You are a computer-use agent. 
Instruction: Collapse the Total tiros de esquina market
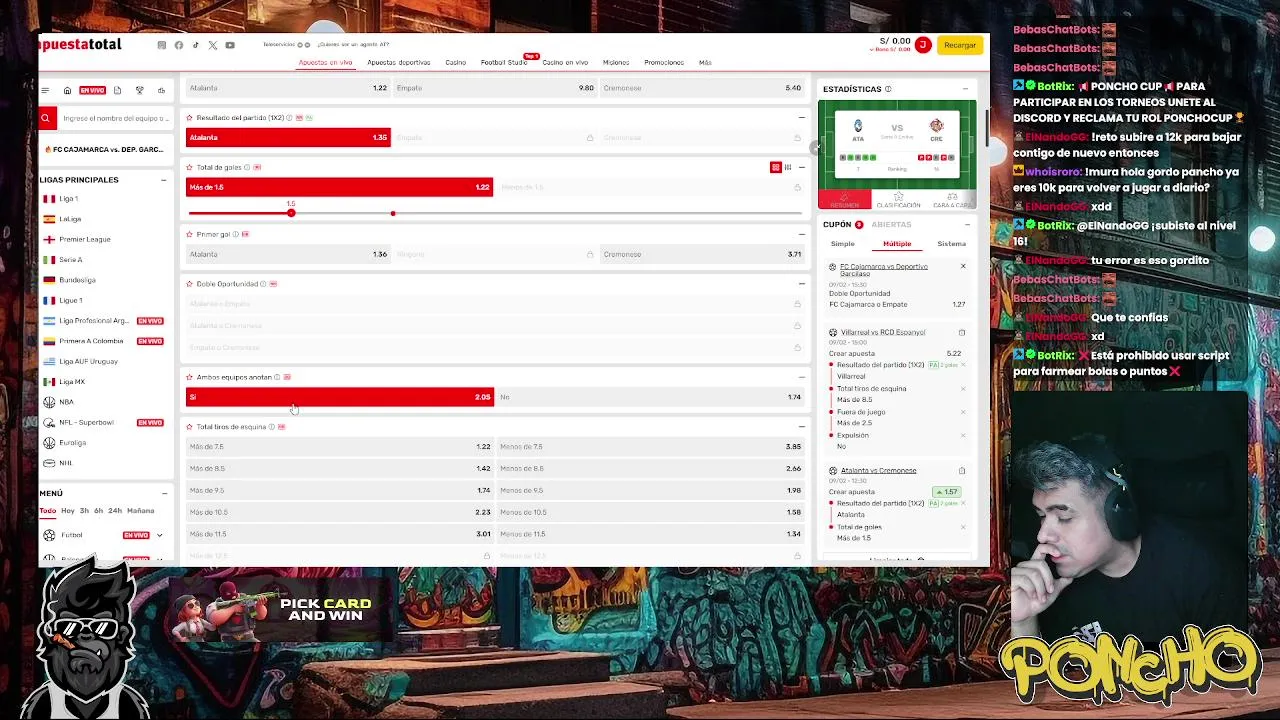click(801, 427)
